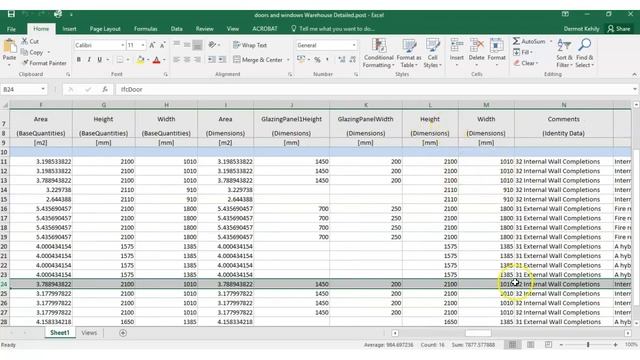Click Tell me what you want to do
The width and height of the screenshot is (640, 360).
[x=333, y=29]
